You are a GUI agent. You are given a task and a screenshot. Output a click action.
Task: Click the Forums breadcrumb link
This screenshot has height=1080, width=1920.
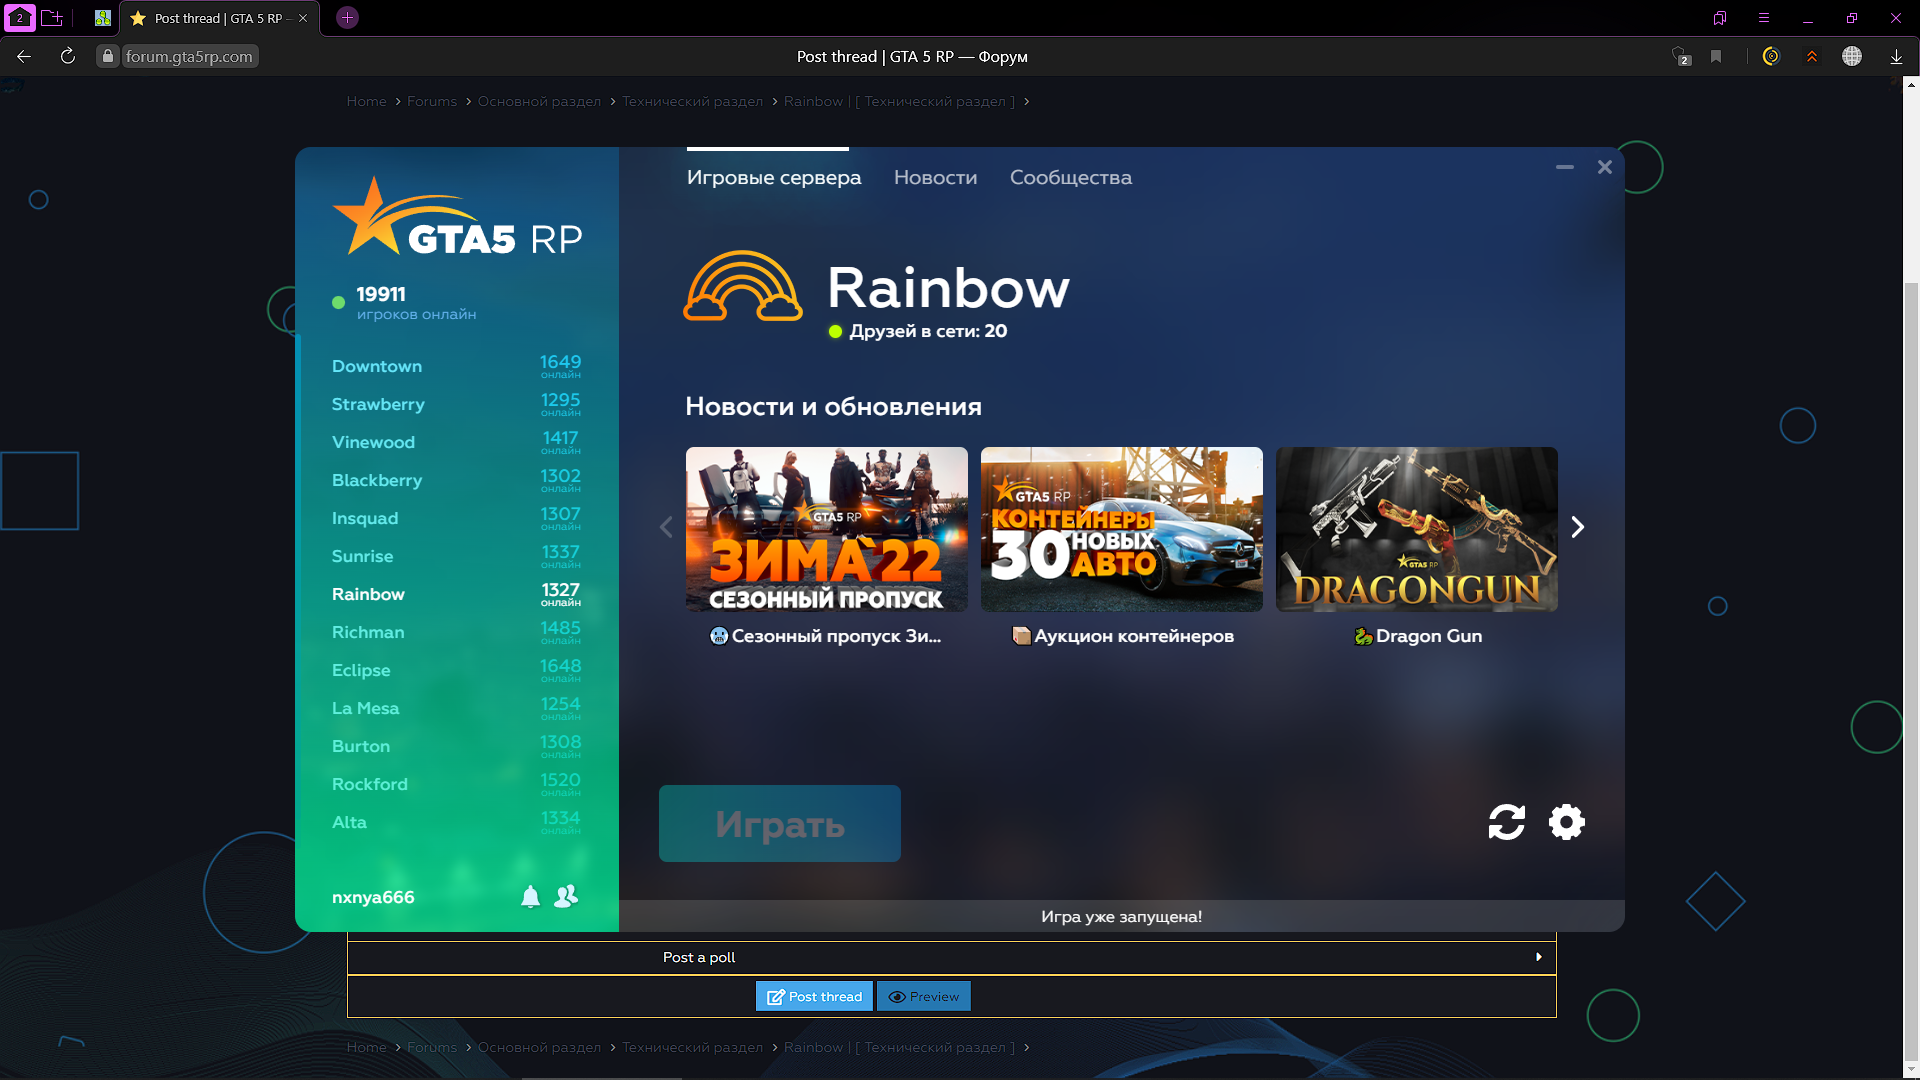pyautogui.click(x=431, y=100)
